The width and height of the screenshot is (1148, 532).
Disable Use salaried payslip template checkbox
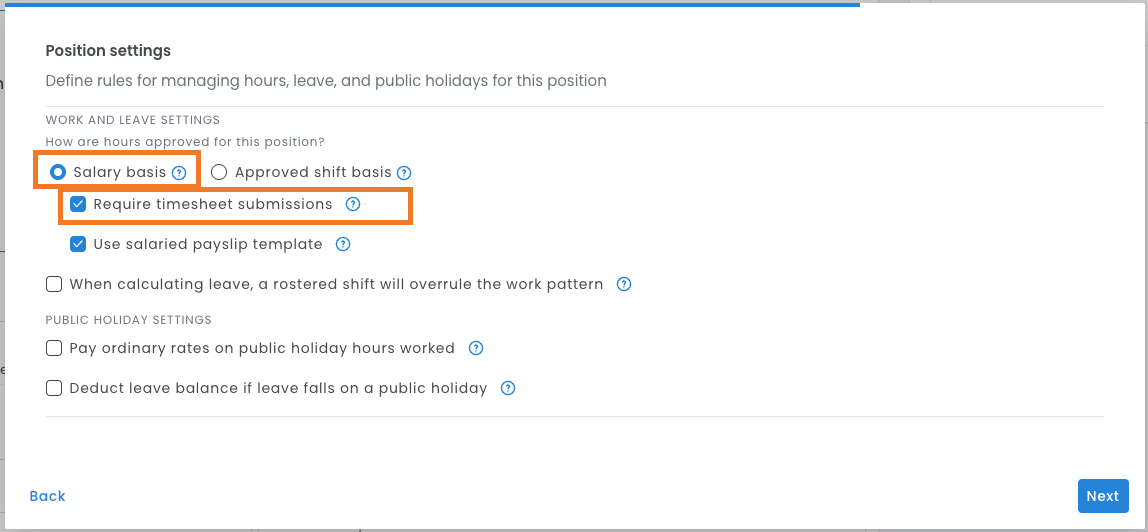[x=78, y=244]
